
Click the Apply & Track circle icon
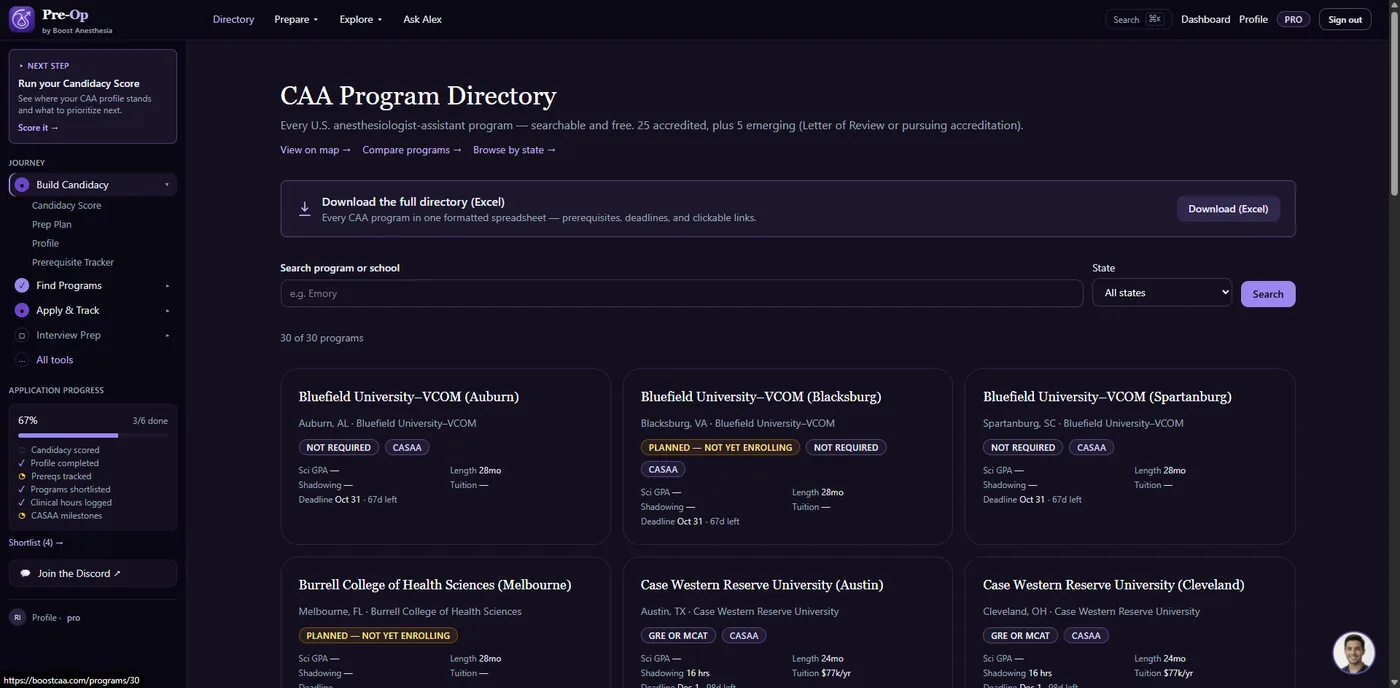coord(22,311)
